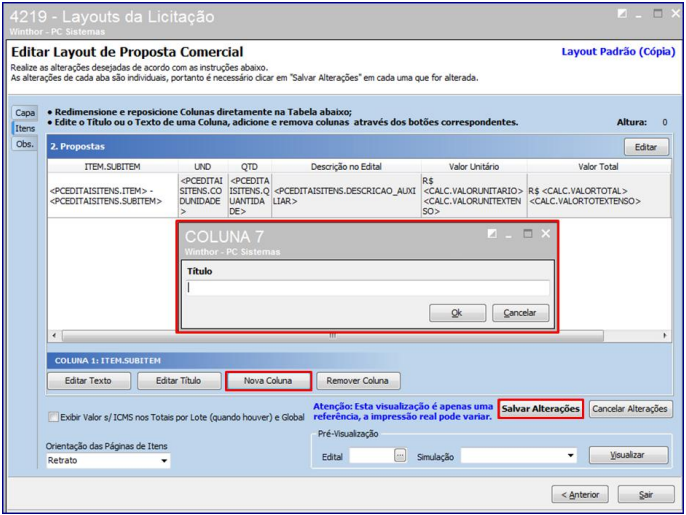This screenshot has width=686, height=515.
Task: Click the left arrow of horizontal scrollbar
Action: [54, 336]
